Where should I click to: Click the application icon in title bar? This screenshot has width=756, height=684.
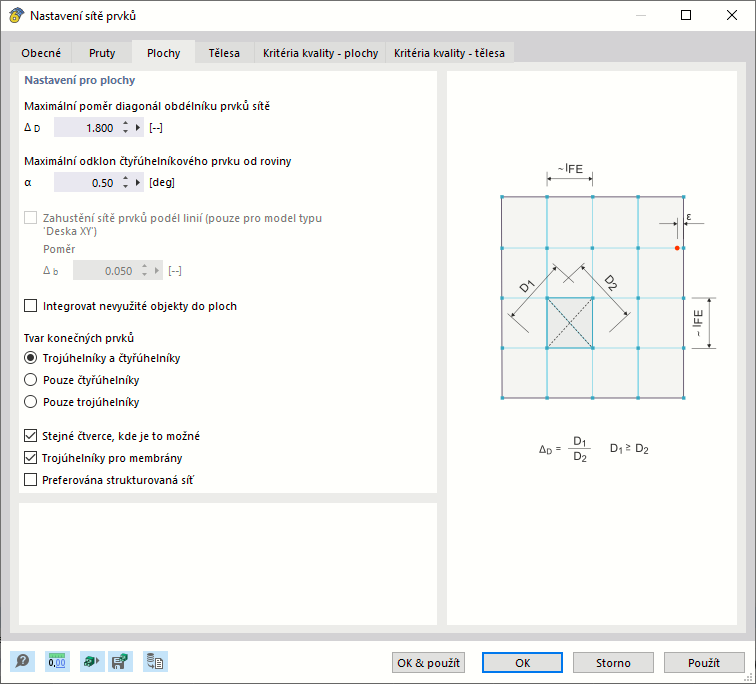coord(16,15)
